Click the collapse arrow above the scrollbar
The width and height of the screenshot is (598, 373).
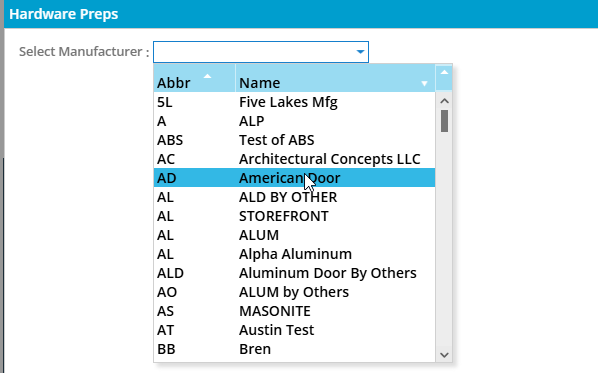click(x=444, y=72)
